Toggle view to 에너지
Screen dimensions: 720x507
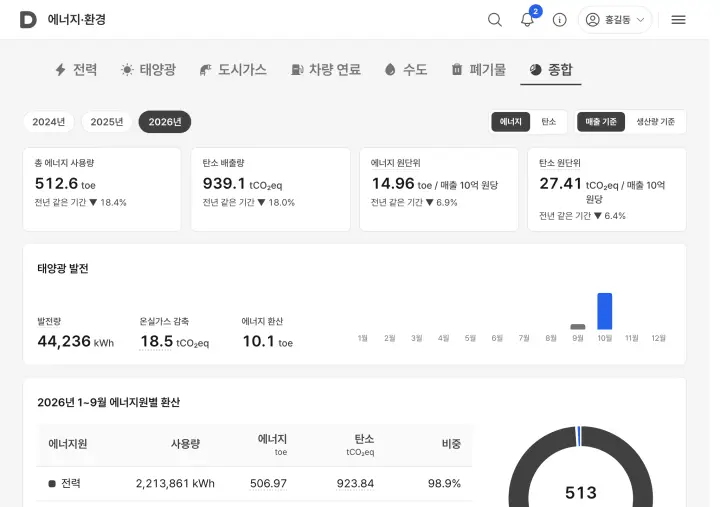point(511,122)
